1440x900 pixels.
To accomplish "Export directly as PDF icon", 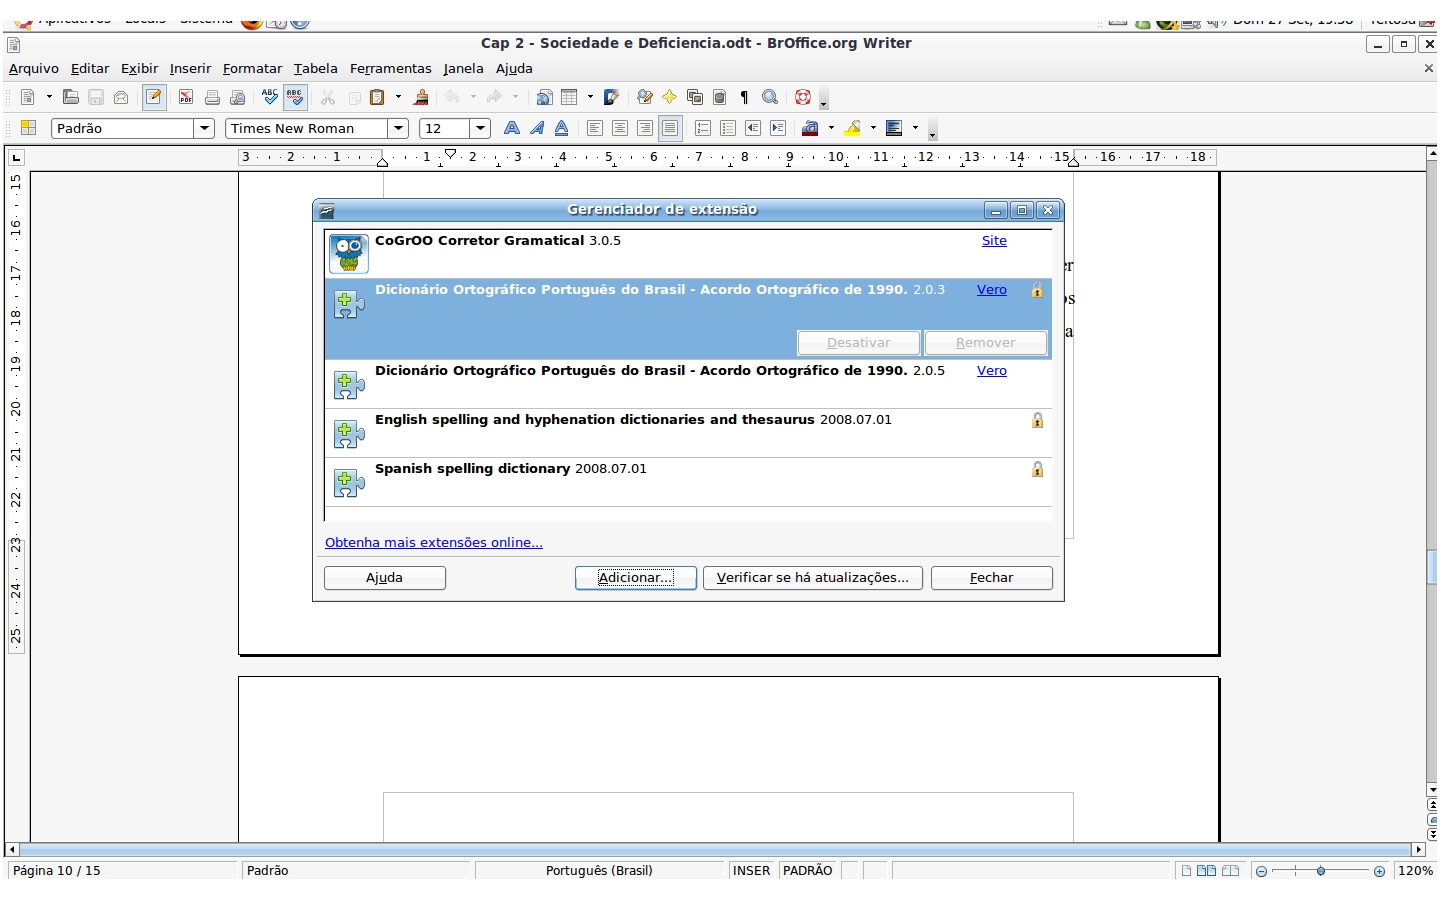I will pos(186,97).
